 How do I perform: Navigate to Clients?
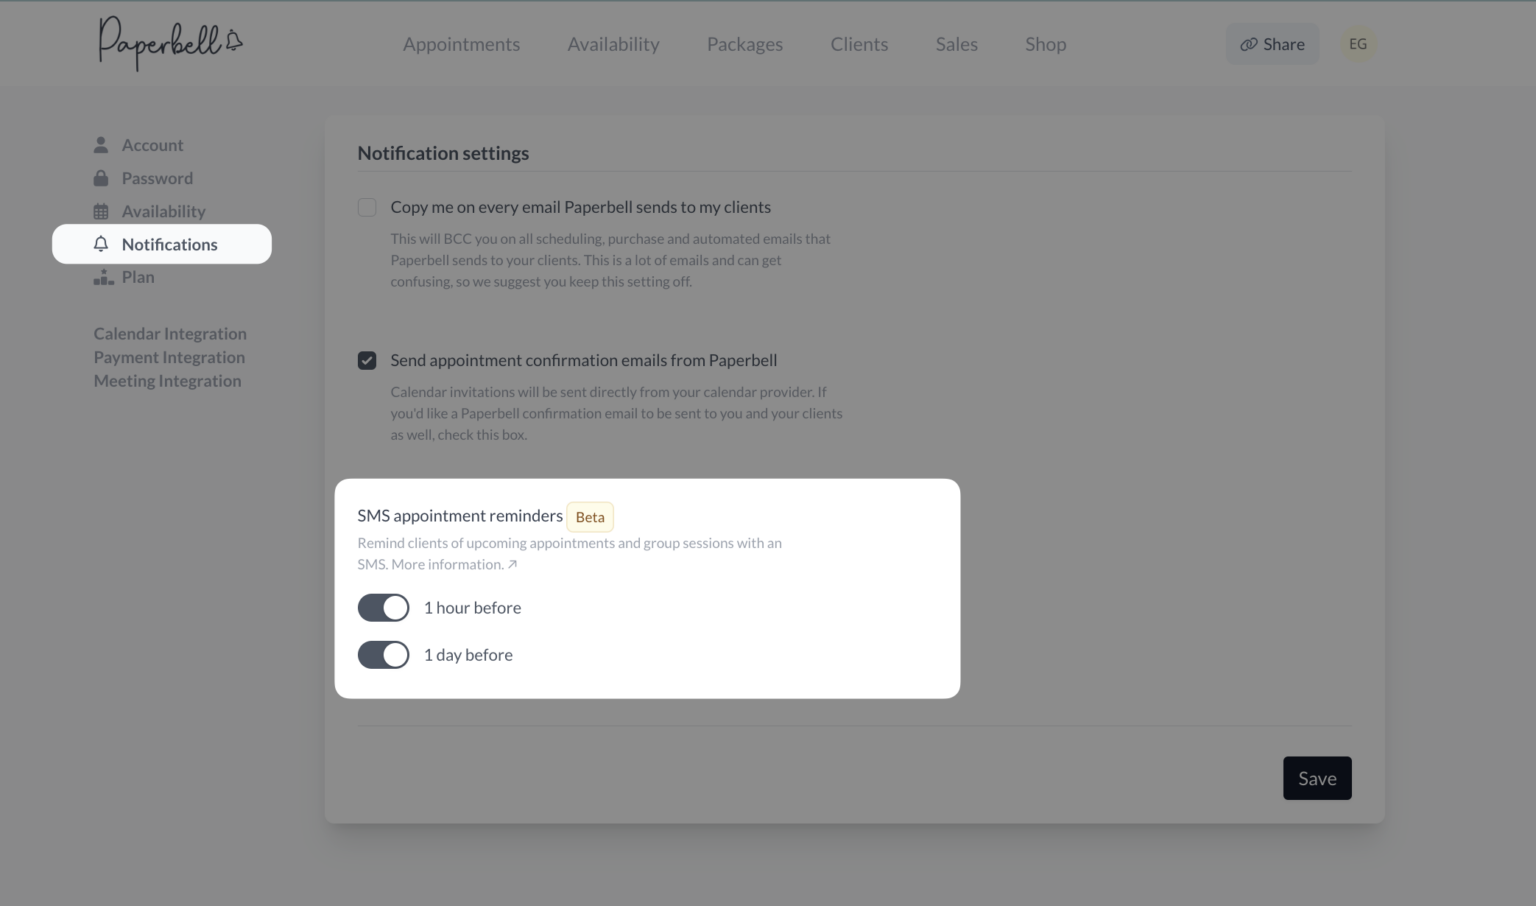[858, 44]
